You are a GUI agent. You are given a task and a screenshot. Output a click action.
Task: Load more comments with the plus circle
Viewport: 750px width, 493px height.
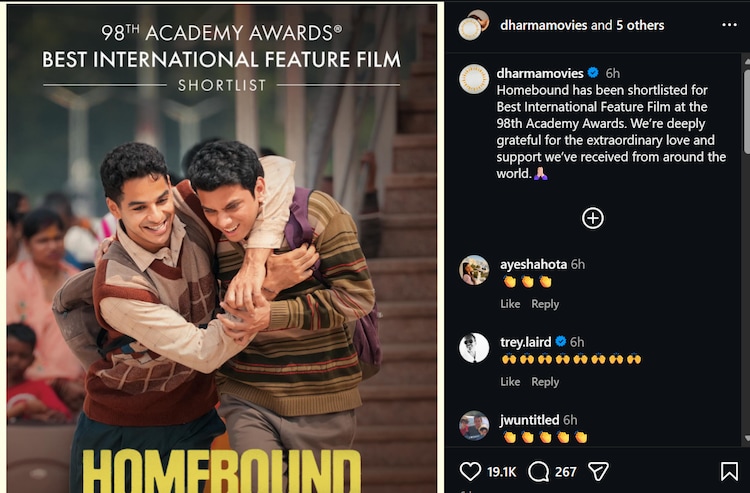tap(593, 218)
